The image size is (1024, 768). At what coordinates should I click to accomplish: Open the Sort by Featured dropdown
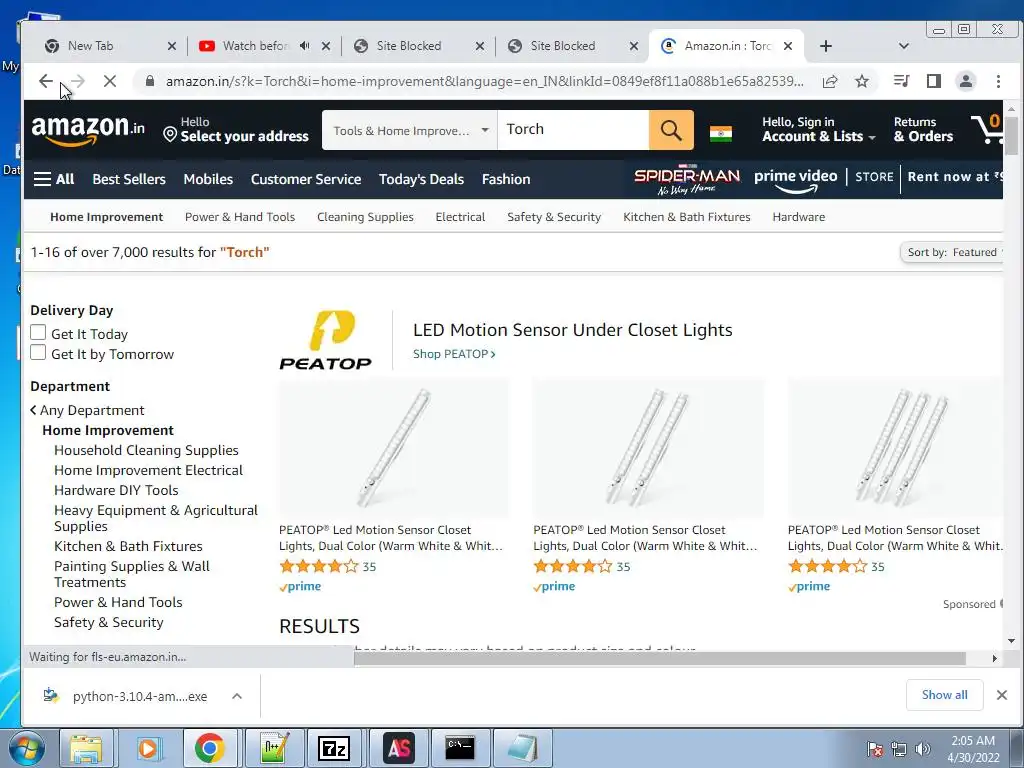(x=952, y=252)
